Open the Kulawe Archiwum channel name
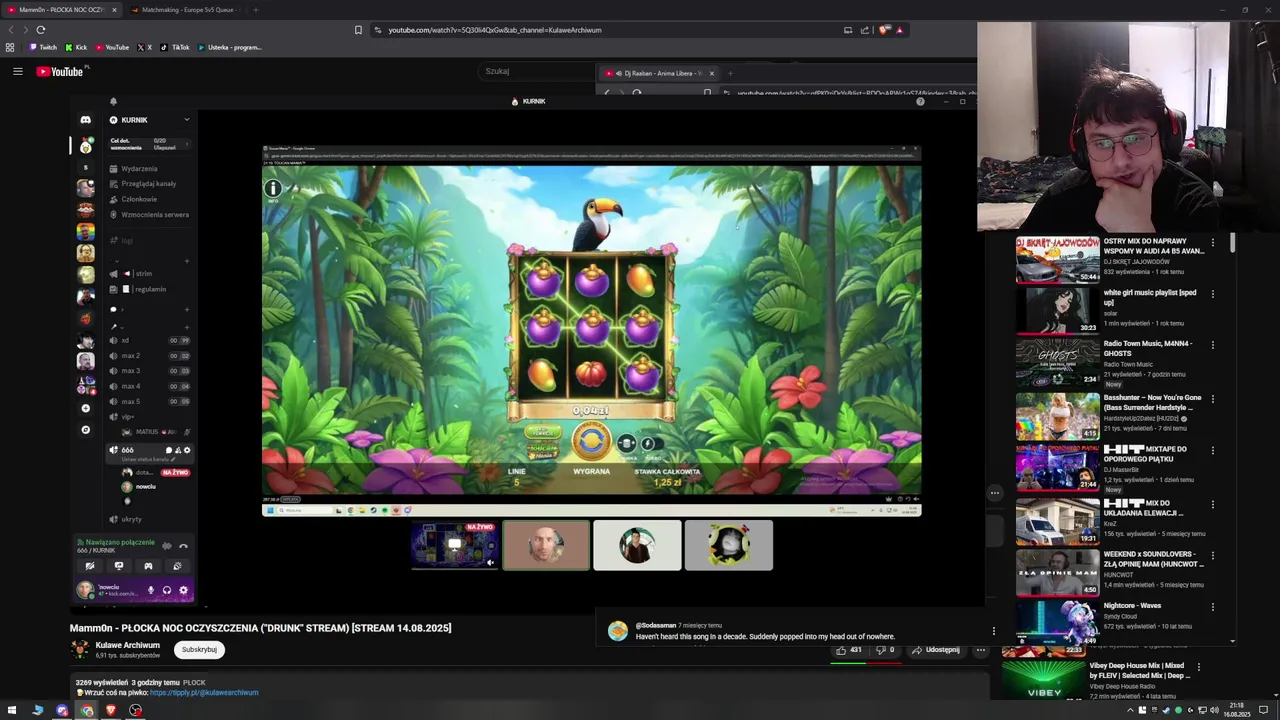The image size is (1280, 720). [x=127, y=645]
